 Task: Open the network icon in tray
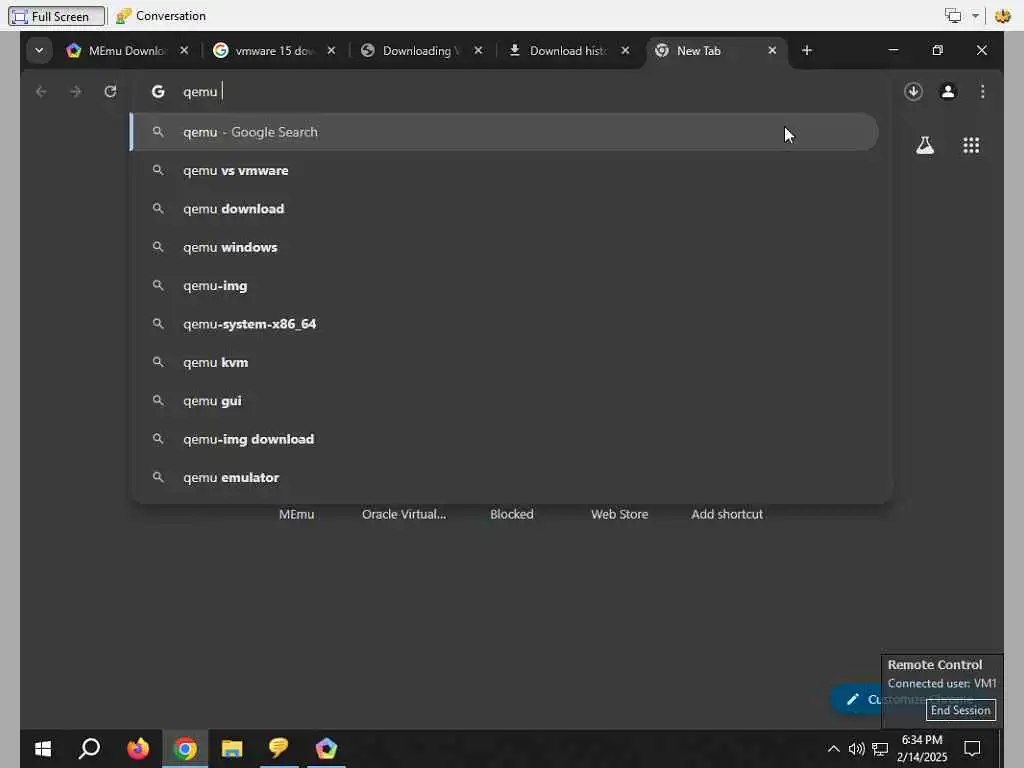(880, 748)
